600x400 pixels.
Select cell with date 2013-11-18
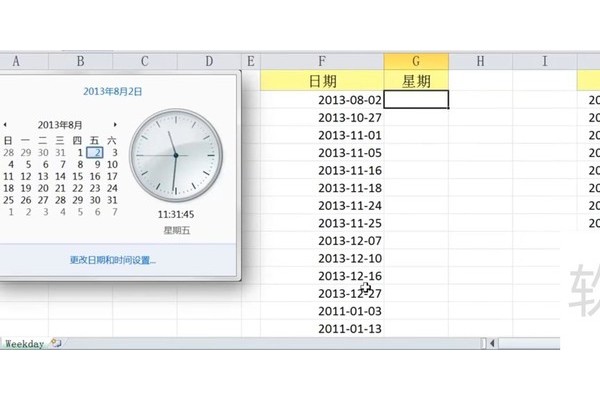coord(322,188)
